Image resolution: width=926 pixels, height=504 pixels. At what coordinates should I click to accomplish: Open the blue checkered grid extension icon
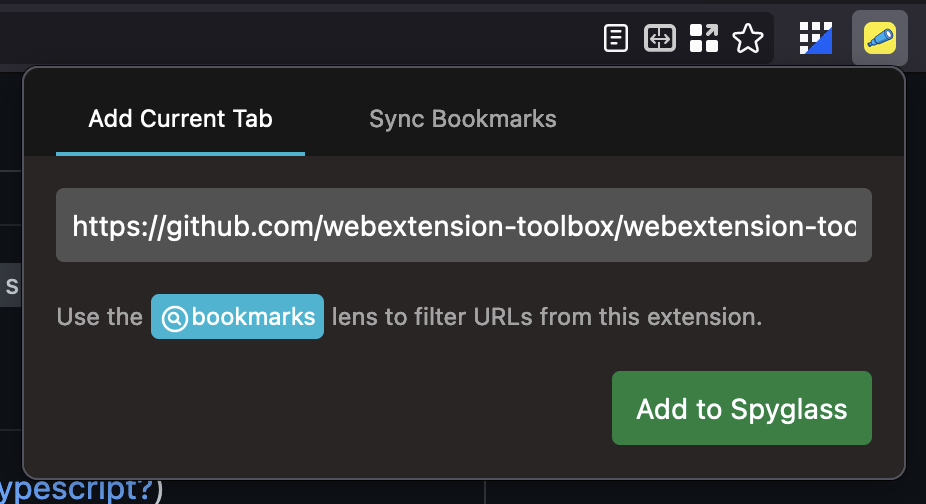click(x=816, y=38)
